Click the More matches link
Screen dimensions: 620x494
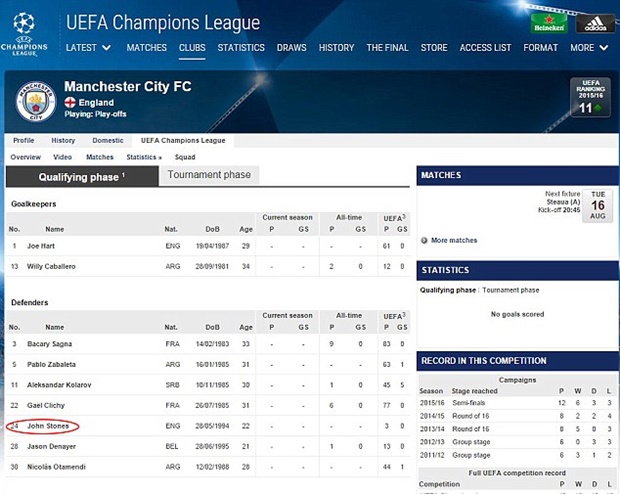454,240
